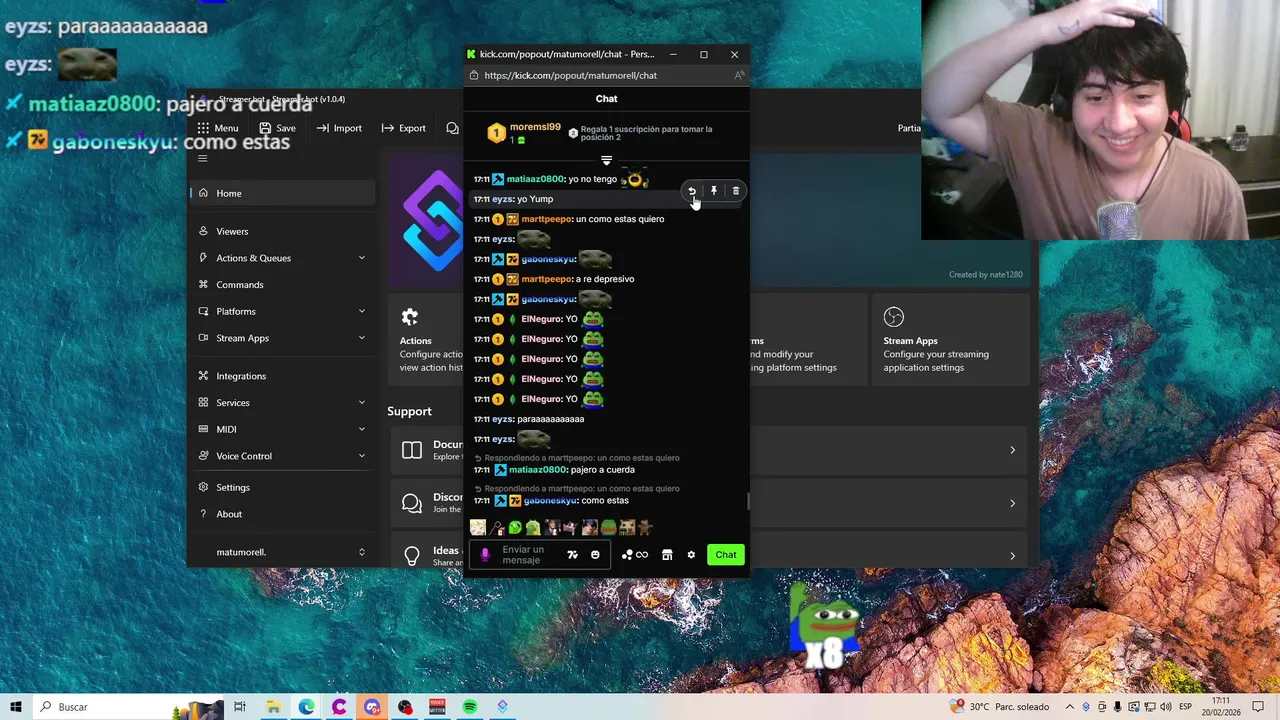Open the Menu button in Streamer.bot toolbar
This screenshot has height=720, width=1280.
tap(218, 128)
